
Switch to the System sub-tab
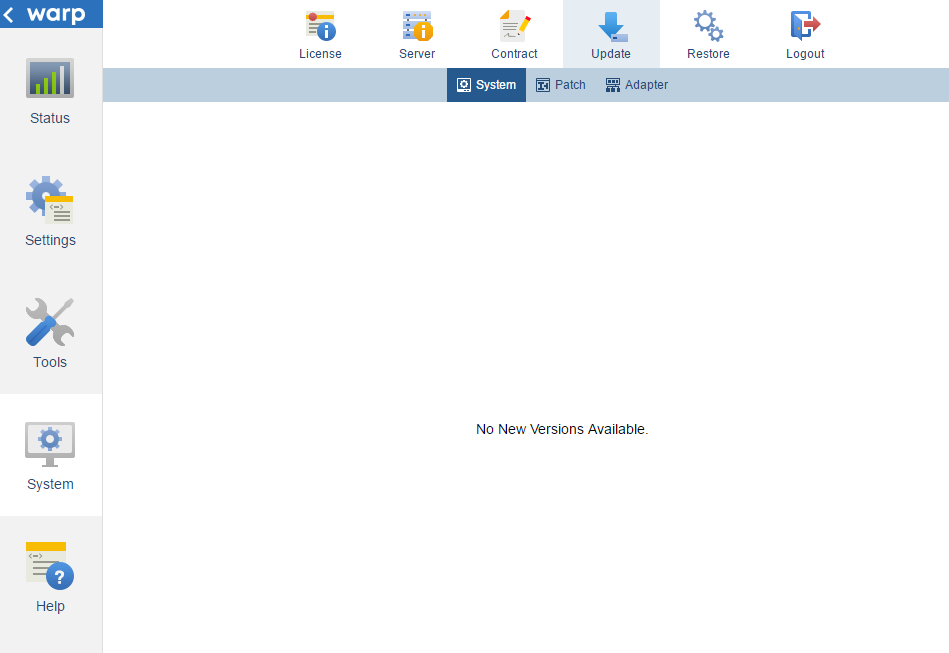point(486,85)
